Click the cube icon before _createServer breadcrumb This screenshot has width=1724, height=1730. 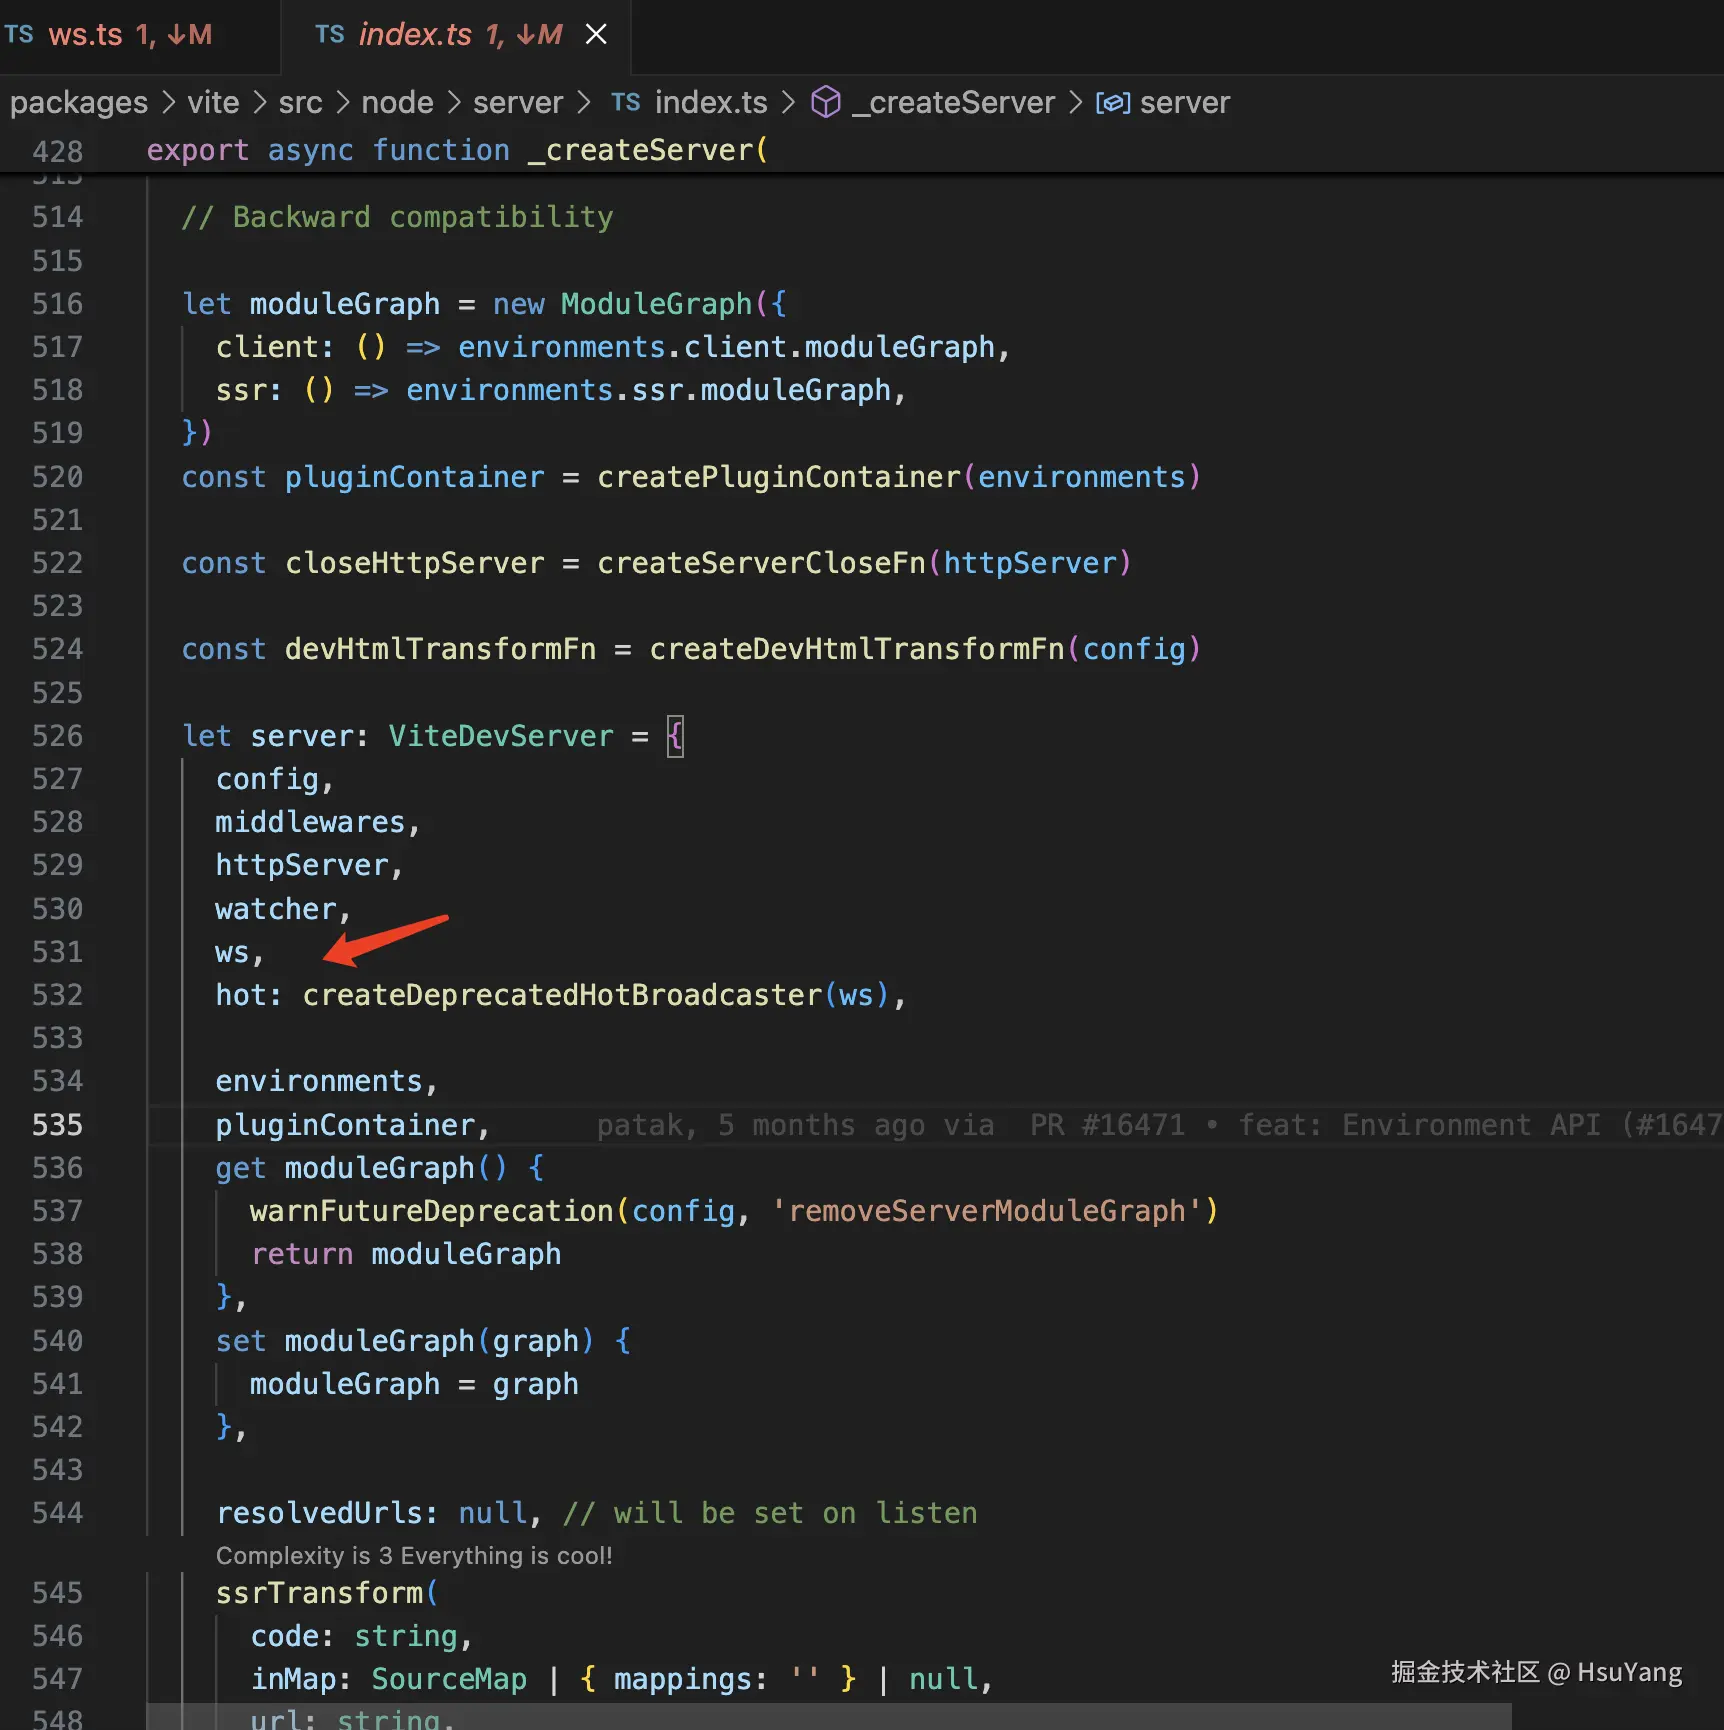(x=826, y=102)
